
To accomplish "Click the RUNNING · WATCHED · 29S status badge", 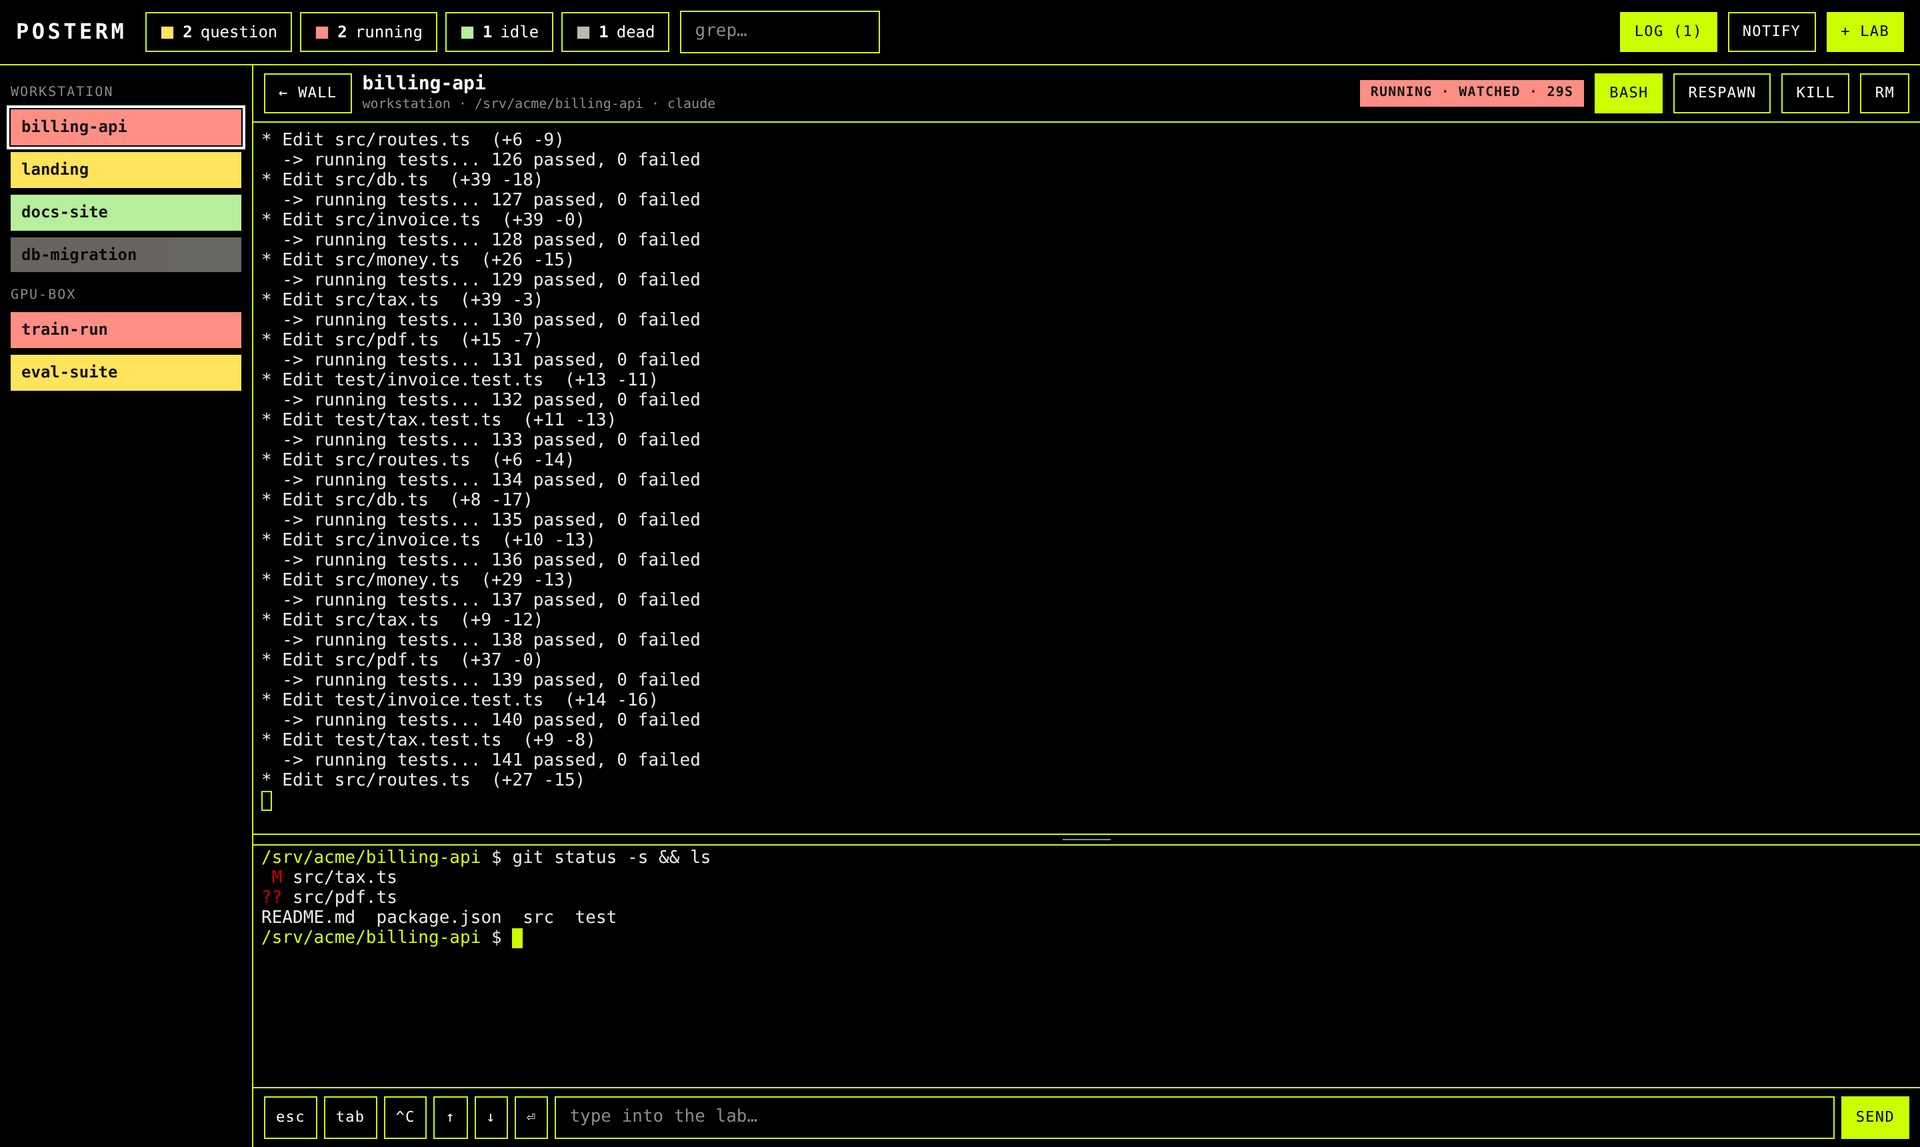I will tap(1471, 92).
